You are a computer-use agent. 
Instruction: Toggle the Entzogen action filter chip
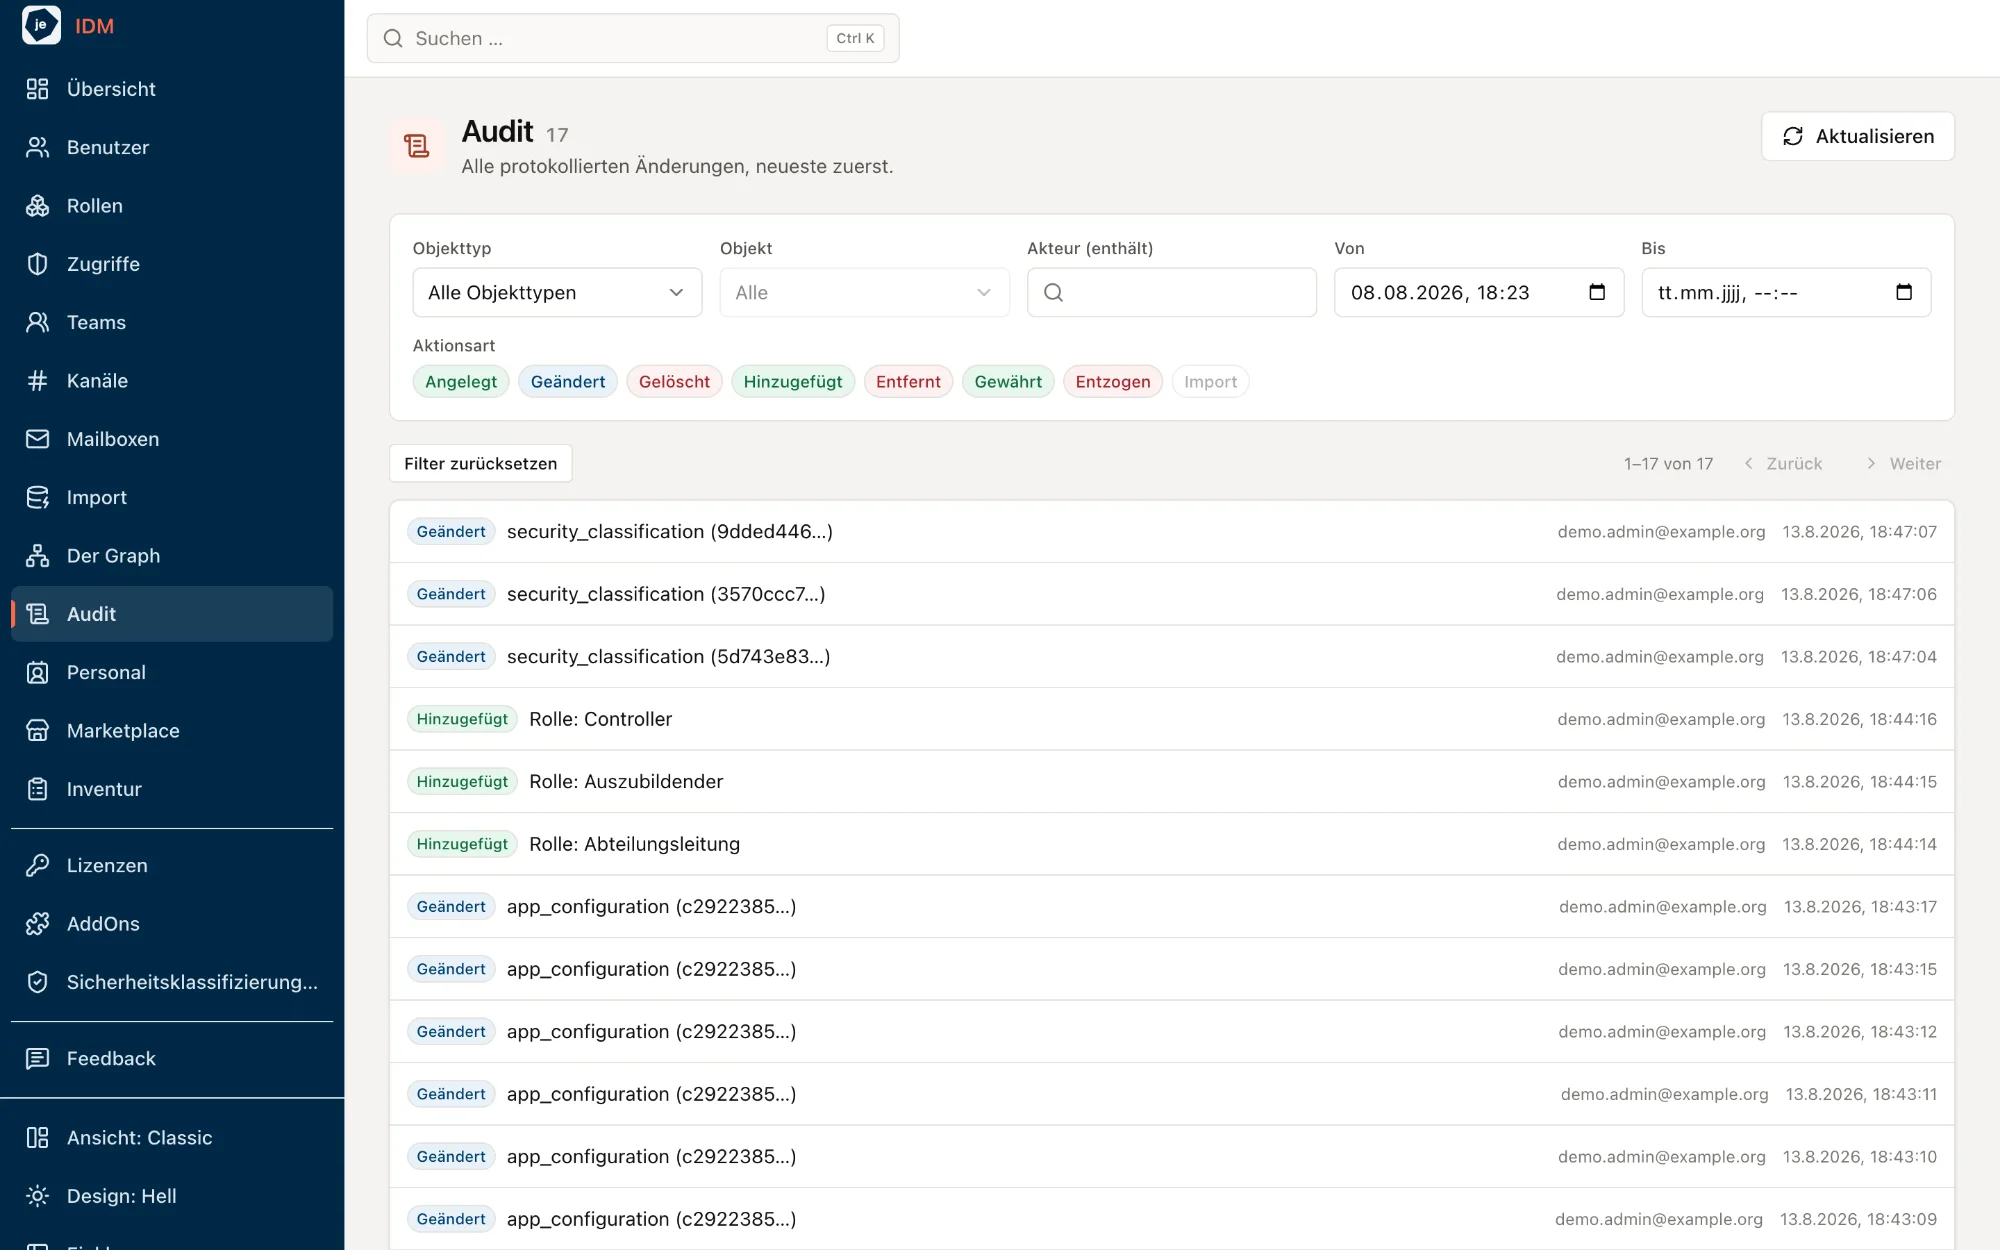tap(1113, 381)
